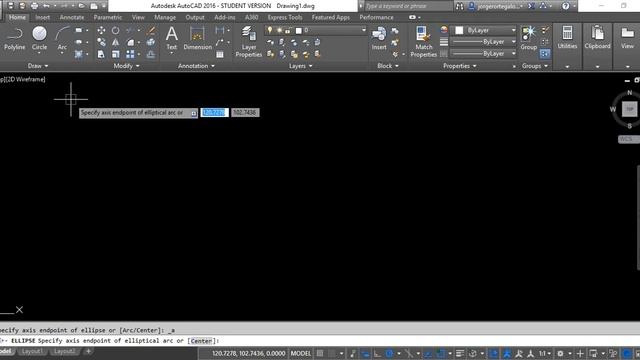This screenshot has height=360, width=640.
Task: Expand the Modify panel
Action: 127,66
